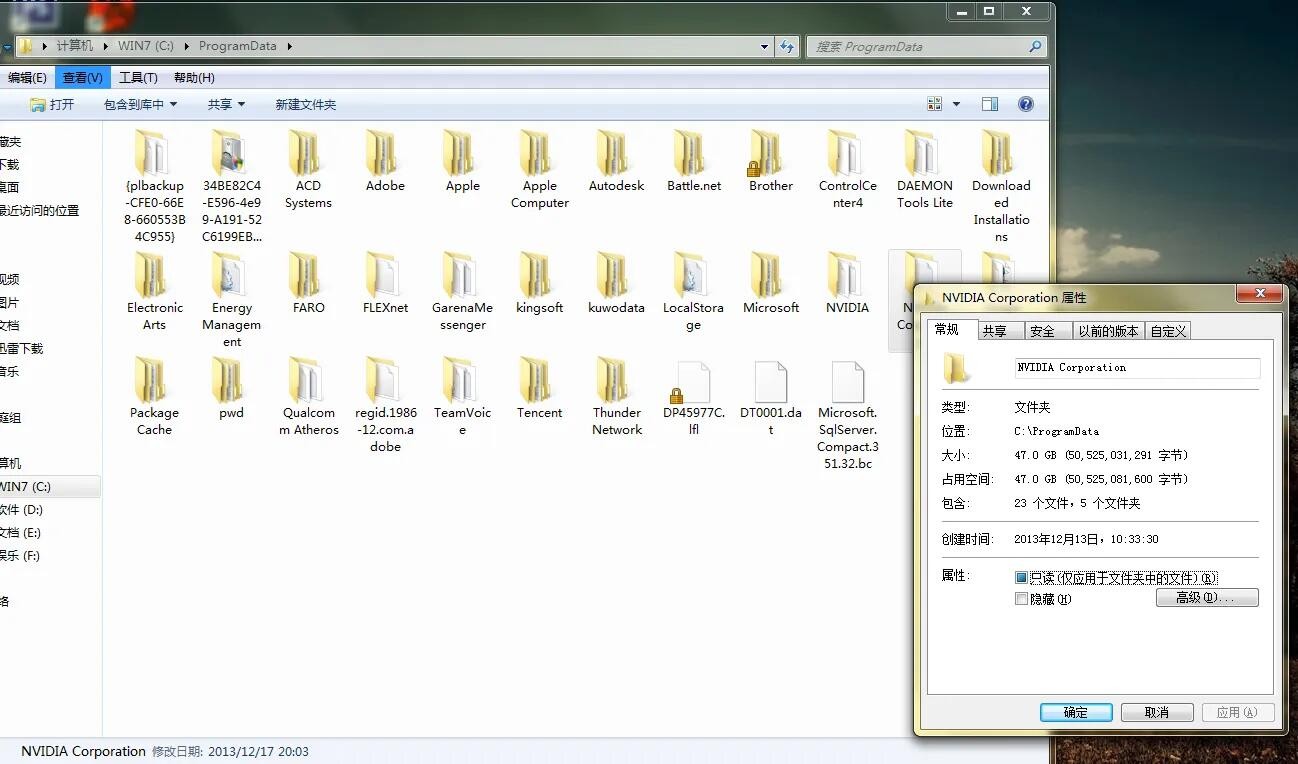
Task: Open the address bar history dropdown
Action: point(764,46)
